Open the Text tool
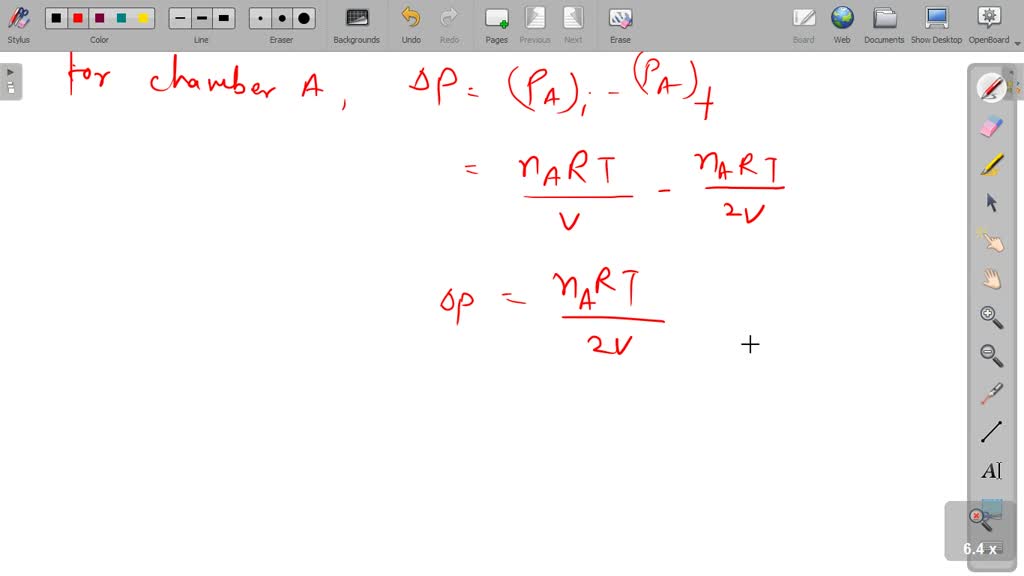This screenshot has height=576, width=1024. pyautogui.click(x=990, y=470)
